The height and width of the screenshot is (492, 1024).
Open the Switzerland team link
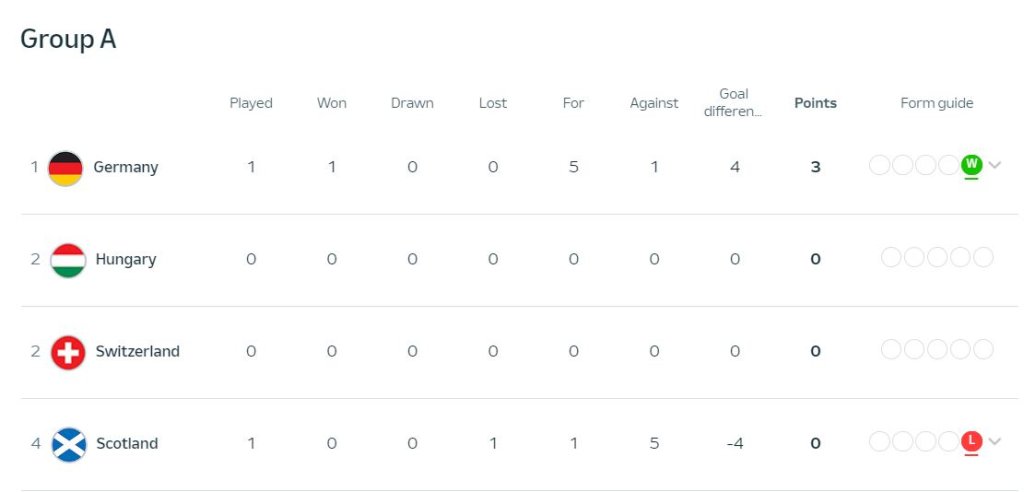click(x=137, y=352)
